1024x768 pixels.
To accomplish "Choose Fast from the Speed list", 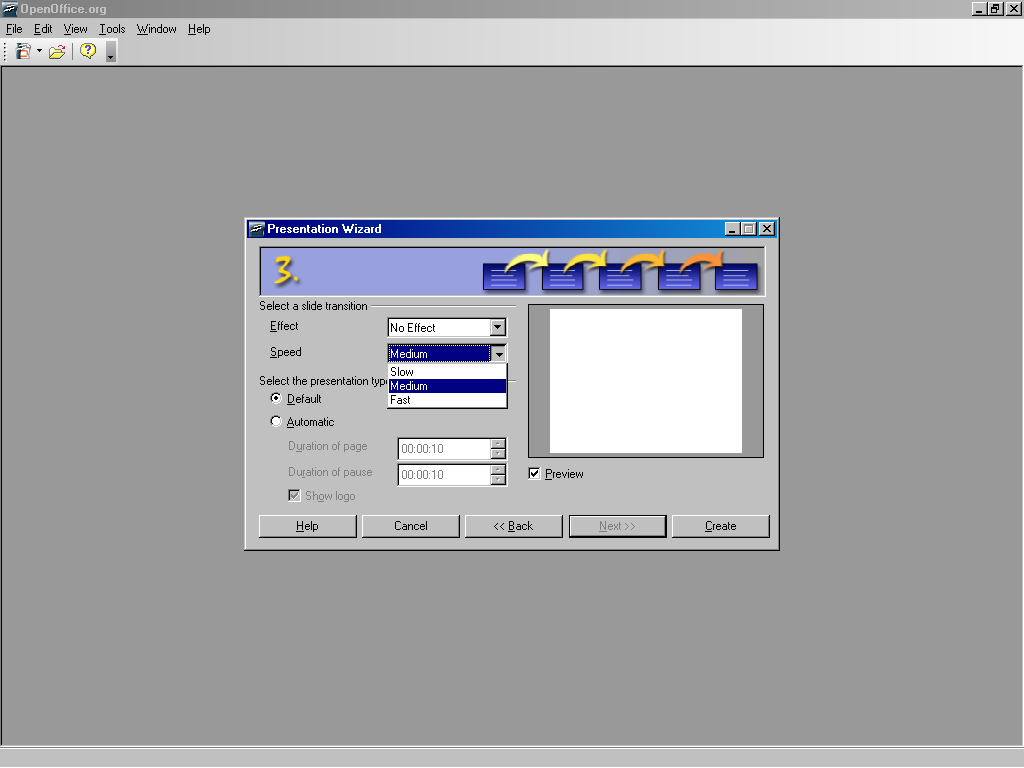I will 447,400.
